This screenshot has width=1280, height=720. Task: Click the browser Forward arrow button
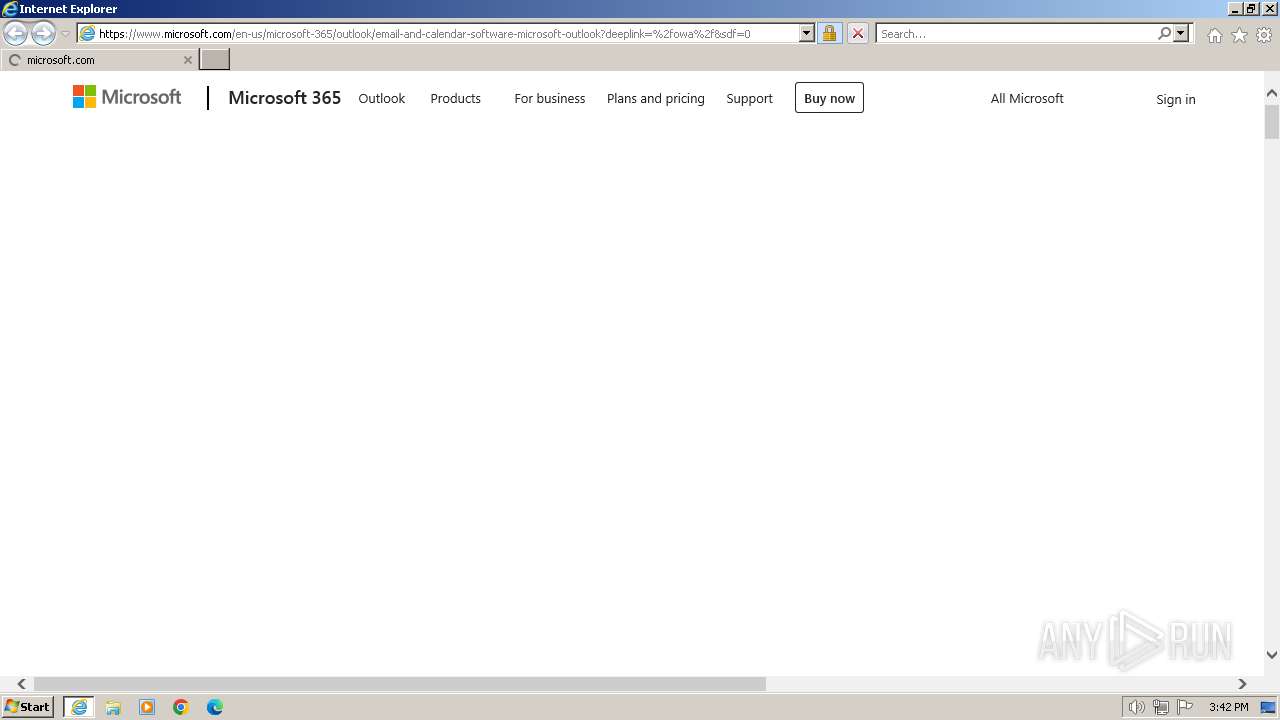[x=43, y=34]
